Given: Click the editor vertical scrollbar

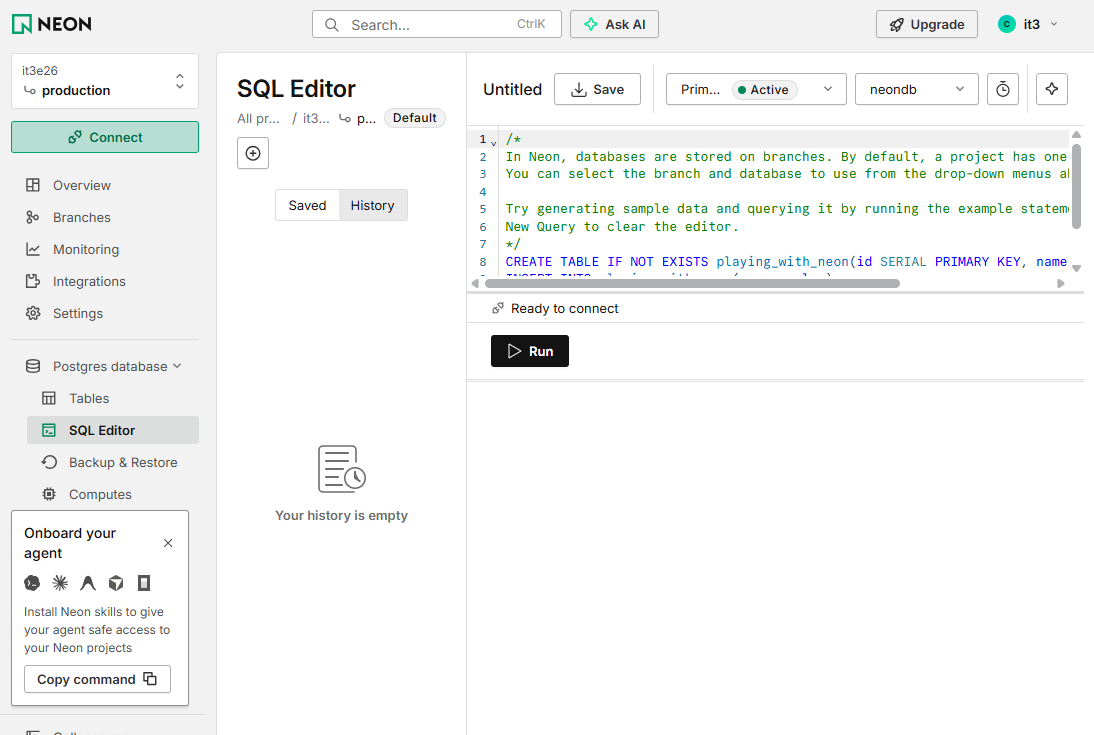Looking at the screenshot, I should tap(1076, 186).
